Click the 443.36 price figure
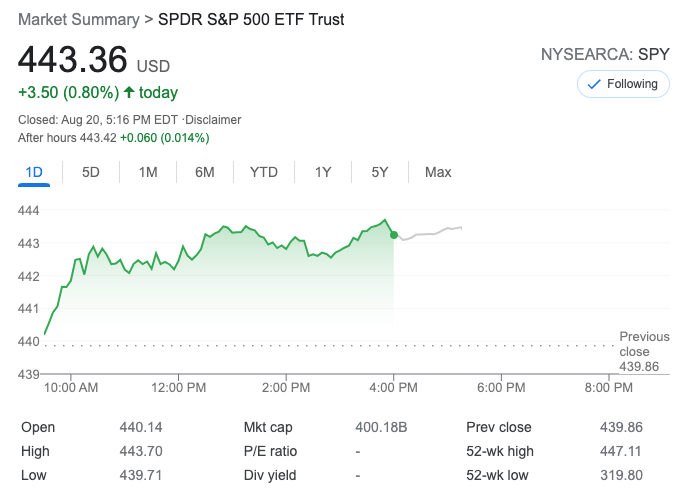 click(x=73, y=60)
